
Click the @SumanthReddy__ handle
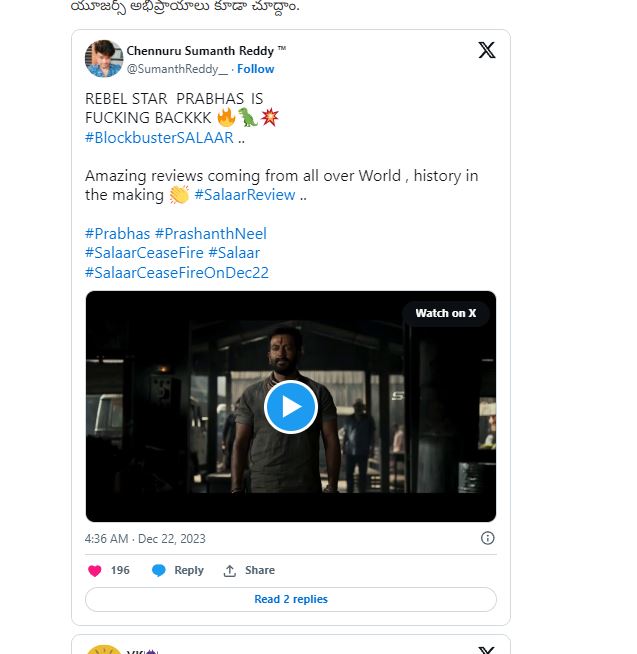177,69
